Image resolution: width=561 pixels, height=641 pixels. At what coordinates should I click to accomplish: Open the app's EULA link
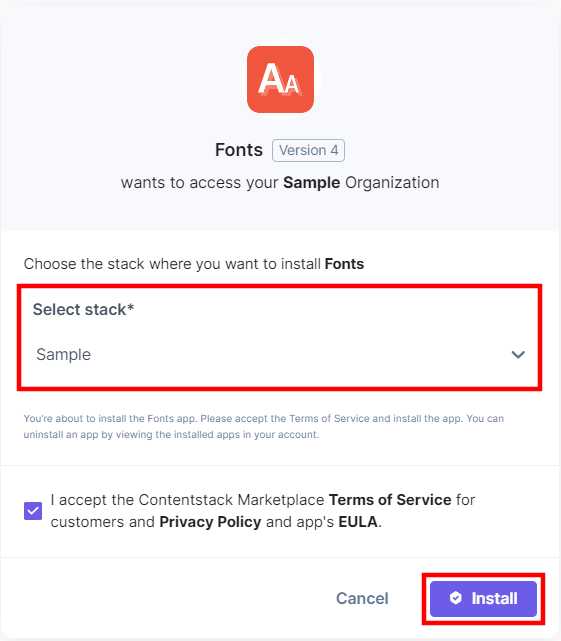pyautogui.click(x=358, y=522)
